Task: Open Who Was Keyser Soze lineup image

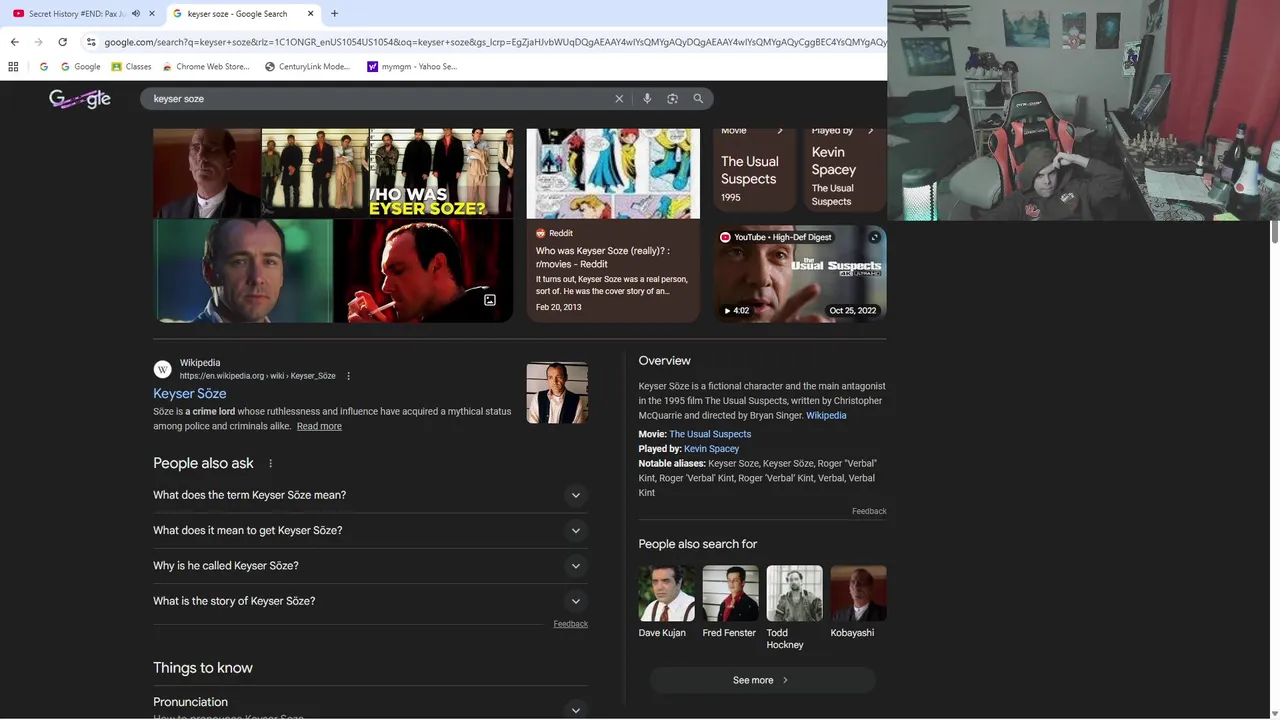Action: pyautogui.click(x=441, y=173)
